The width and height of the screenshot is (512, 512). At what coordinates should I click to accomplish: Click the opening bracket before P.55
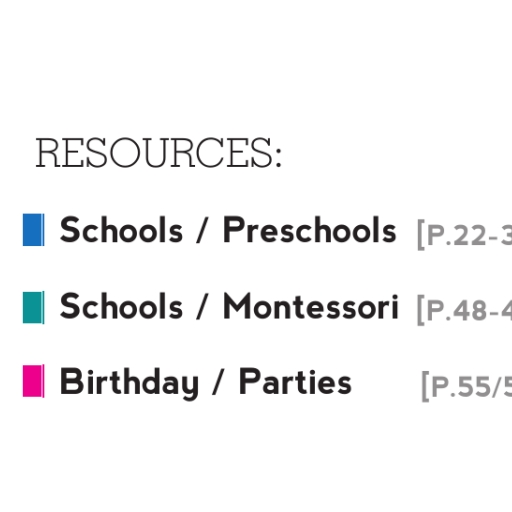[425, 387]
